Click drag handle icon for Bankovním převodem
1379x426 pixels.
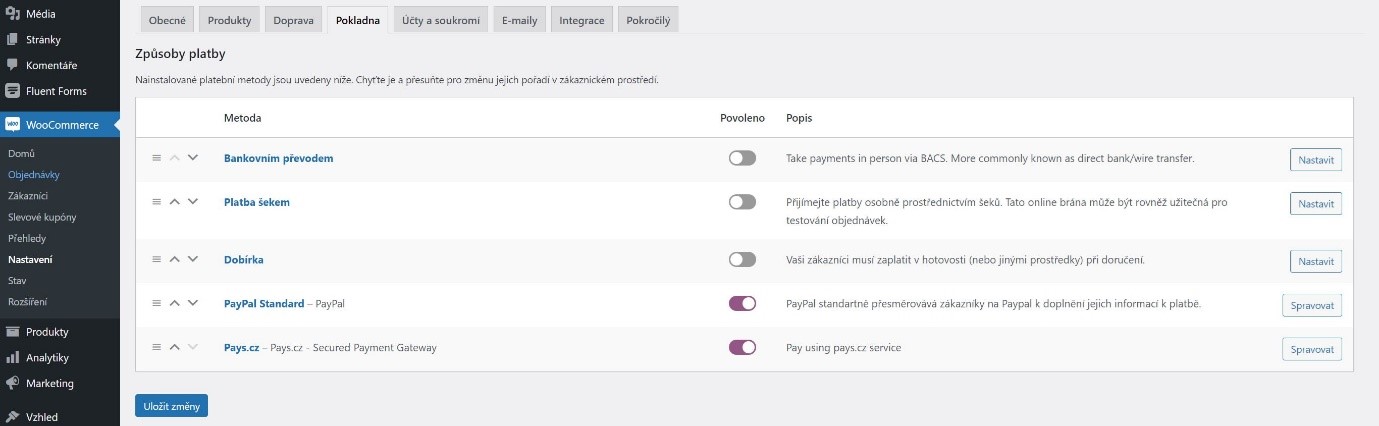(x=156, y=158)
